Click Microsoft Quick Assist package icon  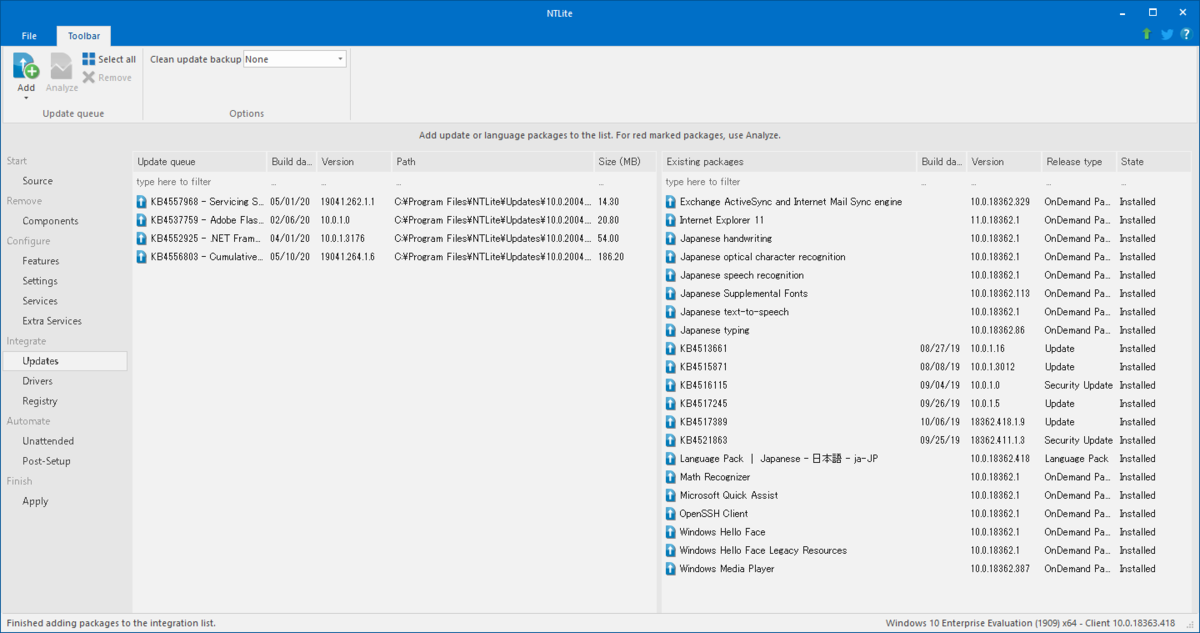[x=671, y=495]
